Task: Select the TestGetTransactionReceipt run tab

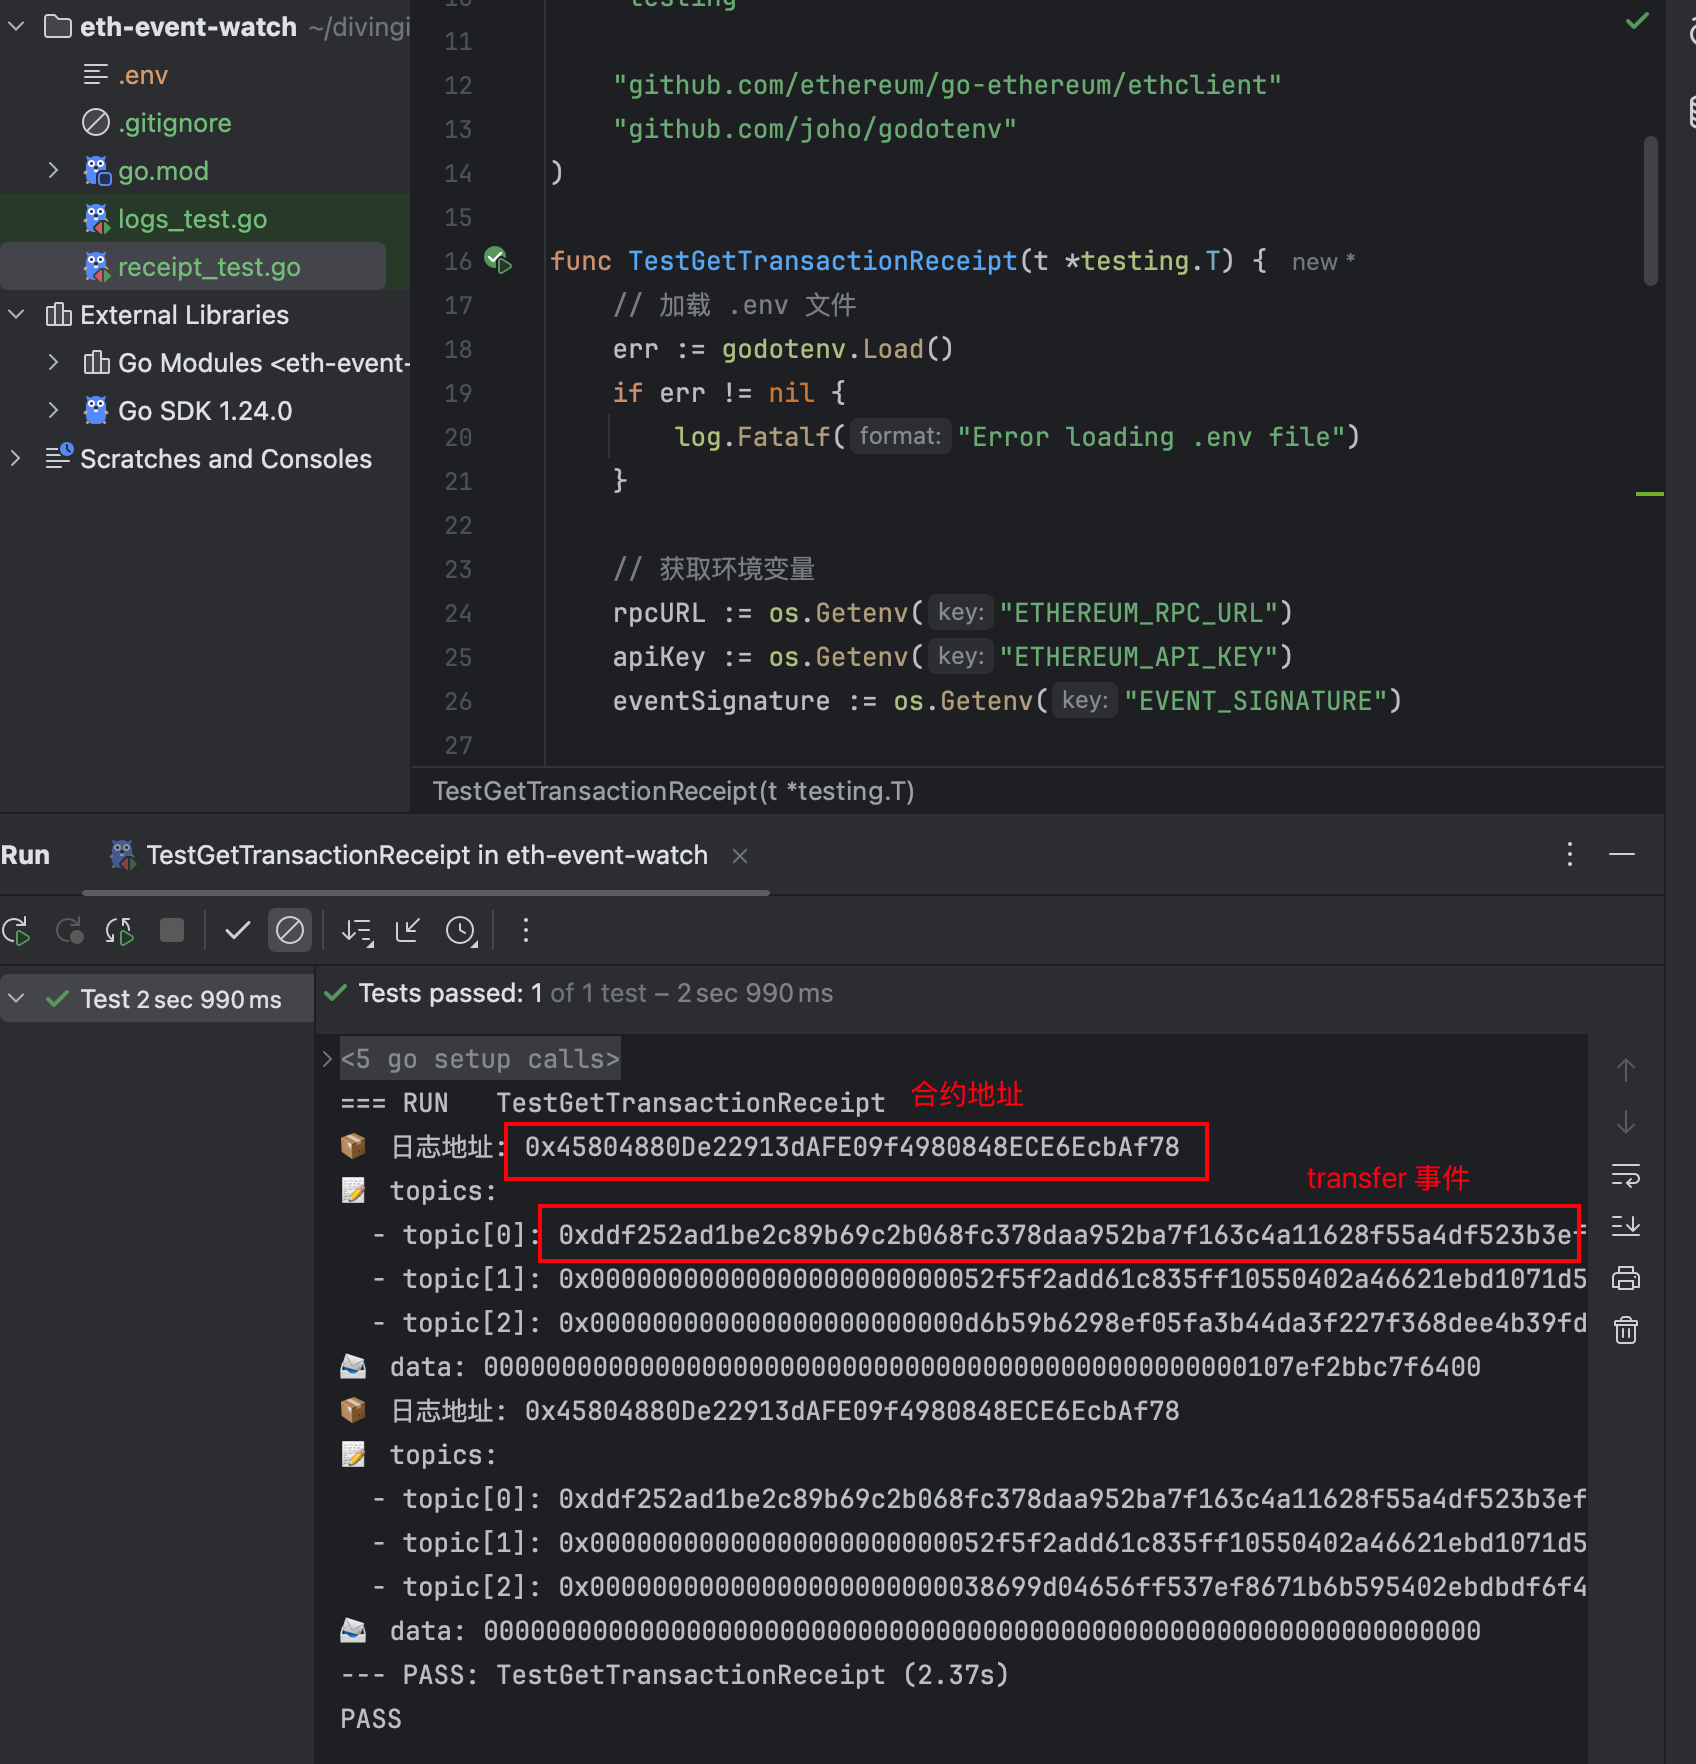Action: tap(426, 855)
